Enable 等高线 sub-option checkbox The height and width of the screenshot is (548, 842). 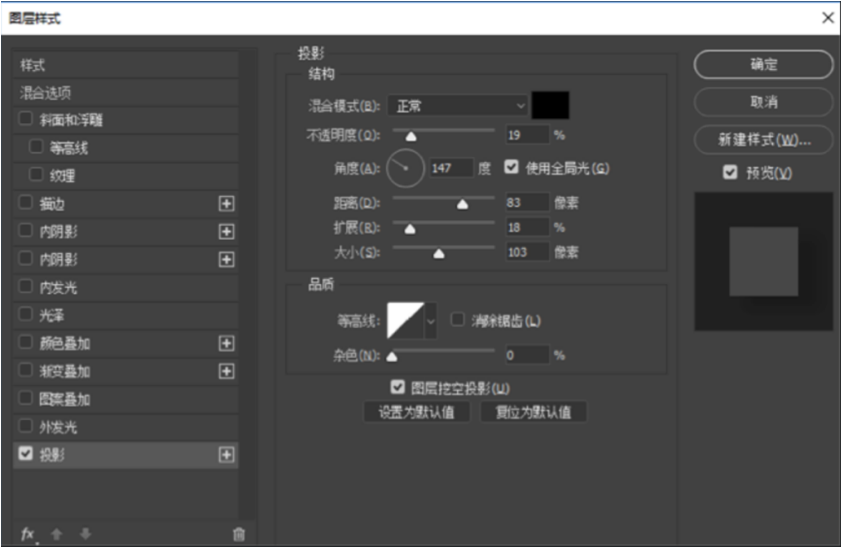point(35,147)
